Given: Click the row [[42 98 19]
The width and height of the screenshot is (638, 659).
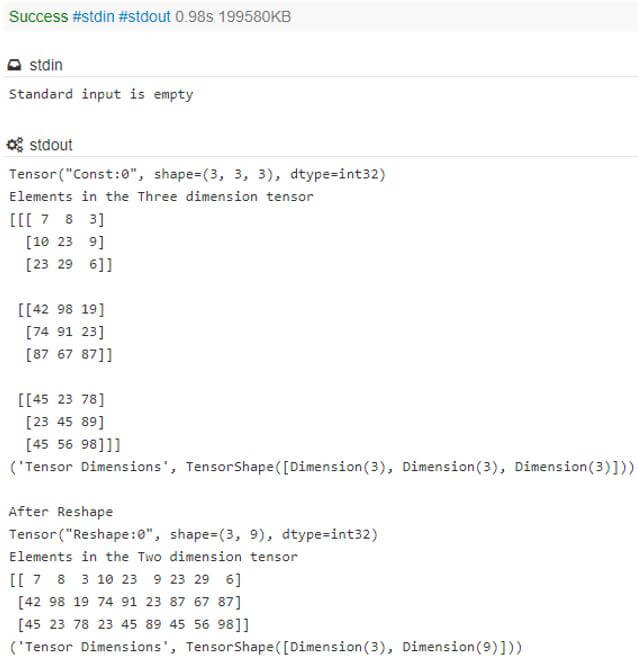Looking at the screenshot, I should [x=61, y=309].
